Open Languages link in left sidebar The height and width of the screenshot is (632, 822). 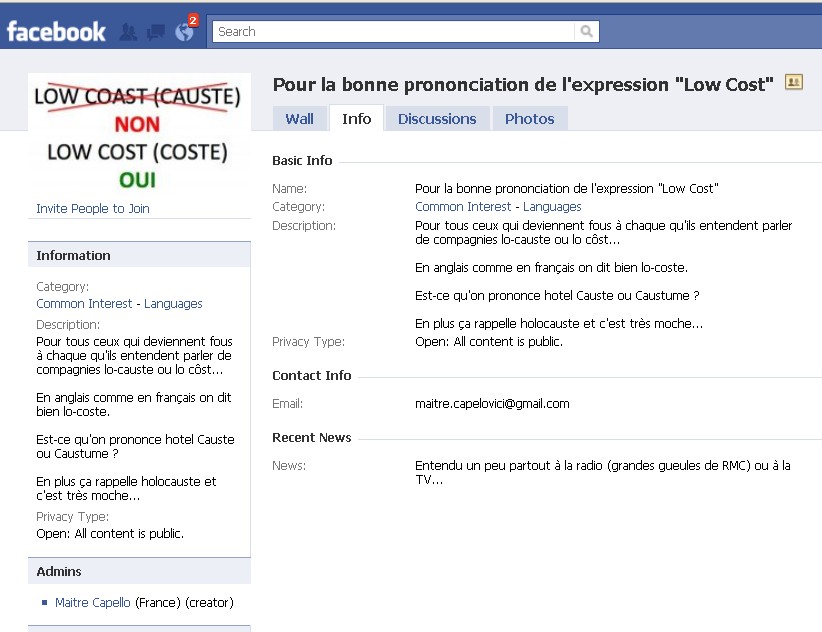[173, 303]
